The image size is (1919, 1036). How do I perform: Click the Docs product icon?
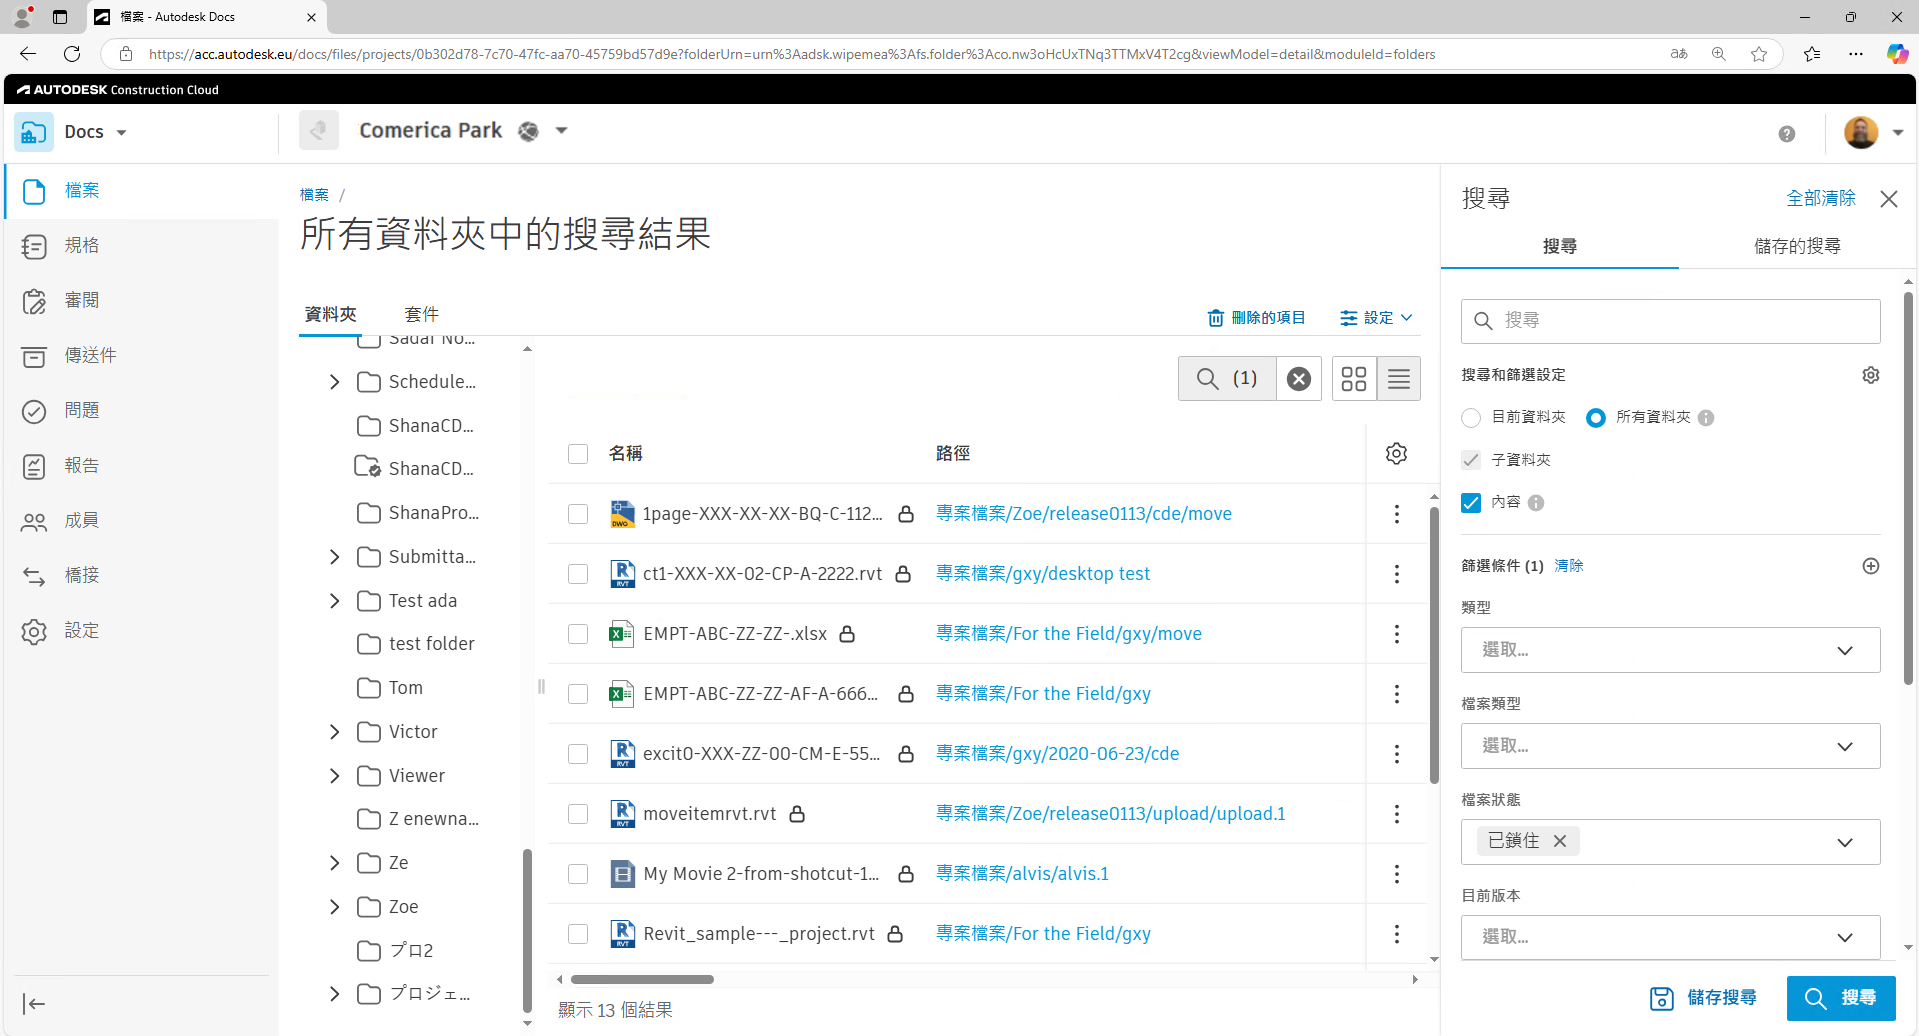point(34,132)
